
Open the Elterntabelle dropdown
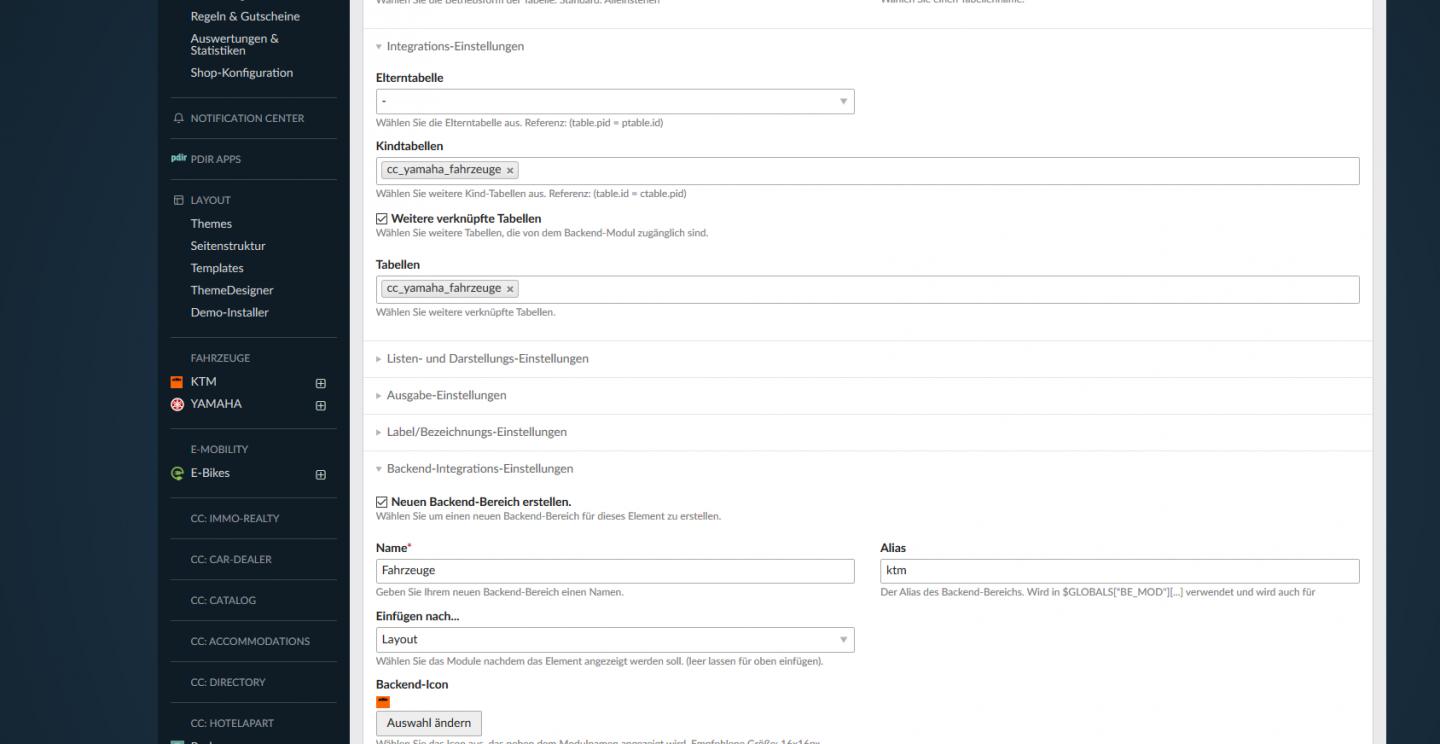click(x=615, y=102)
